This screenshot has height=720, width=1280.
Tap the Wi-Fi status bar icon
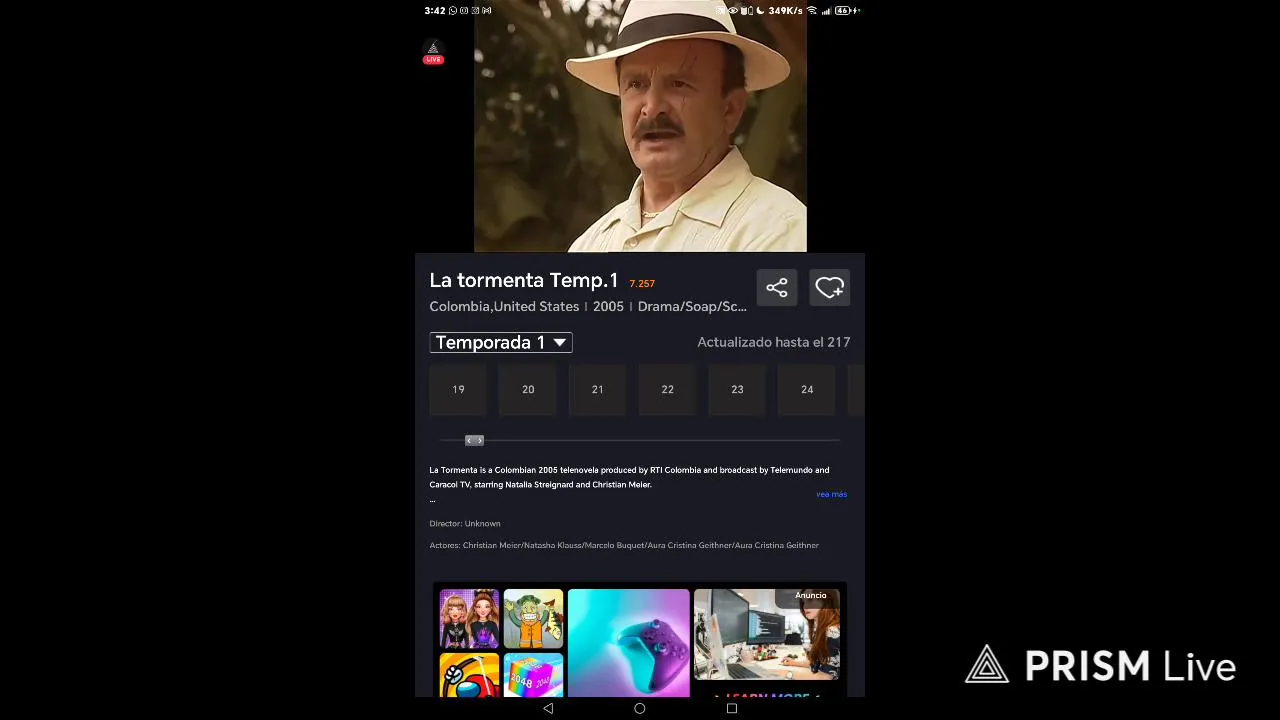pyautogui.click(x=812, y=10)
